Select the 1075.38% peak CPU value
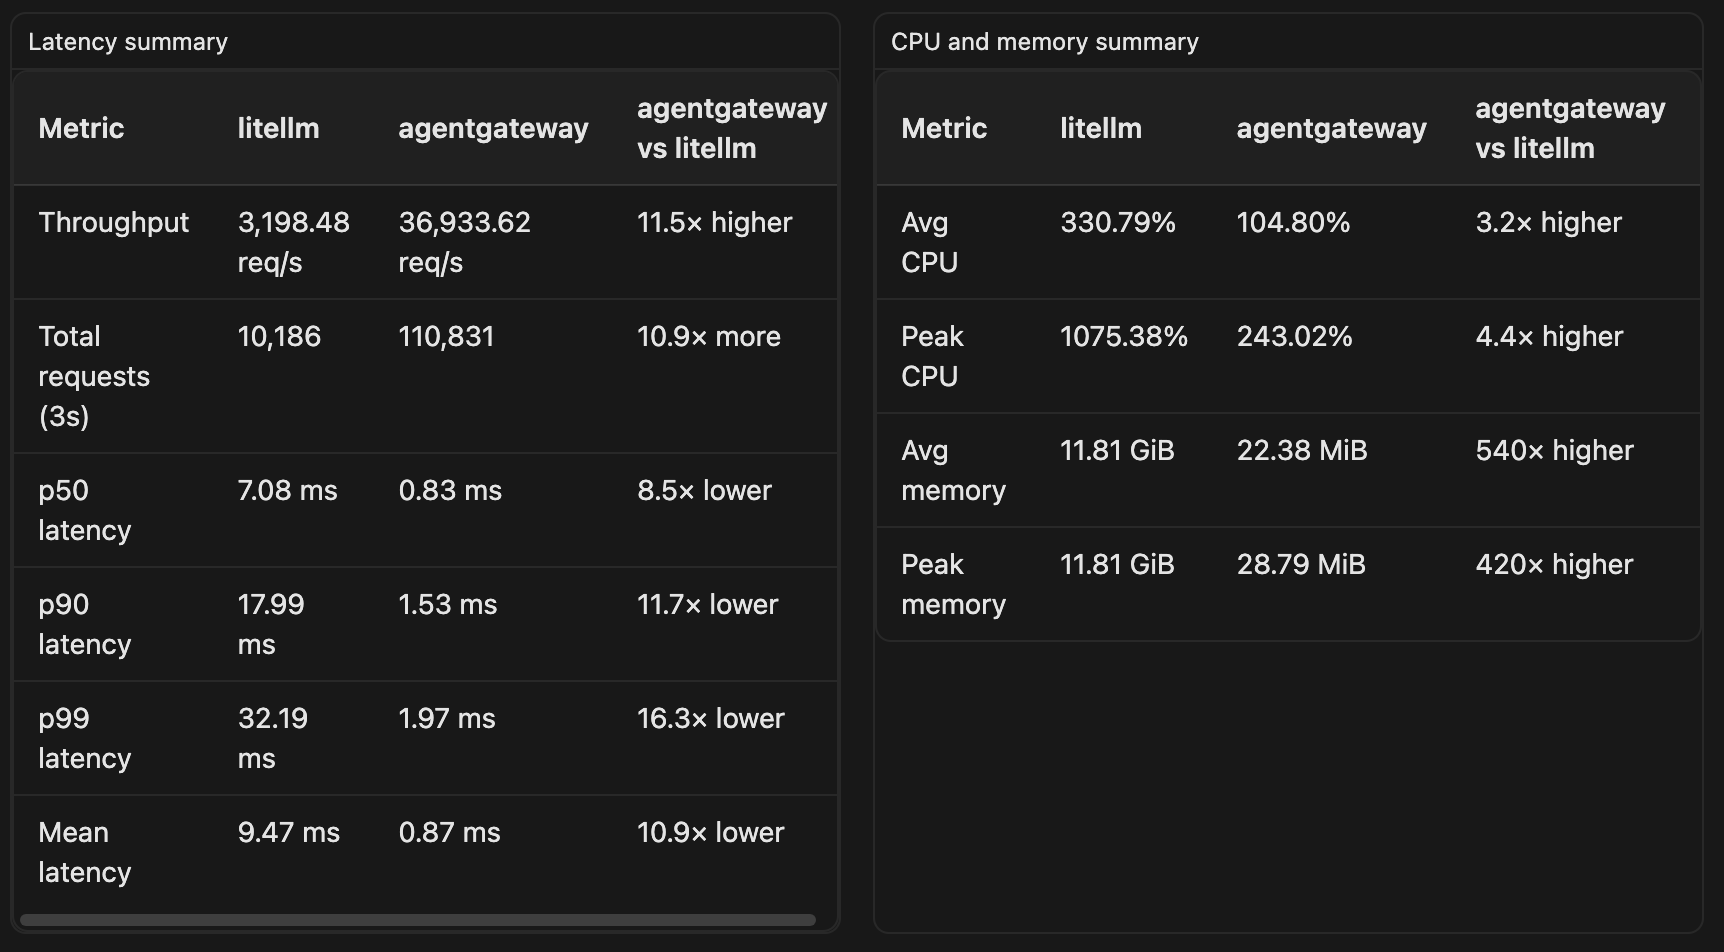 (x=1124, y=336)
